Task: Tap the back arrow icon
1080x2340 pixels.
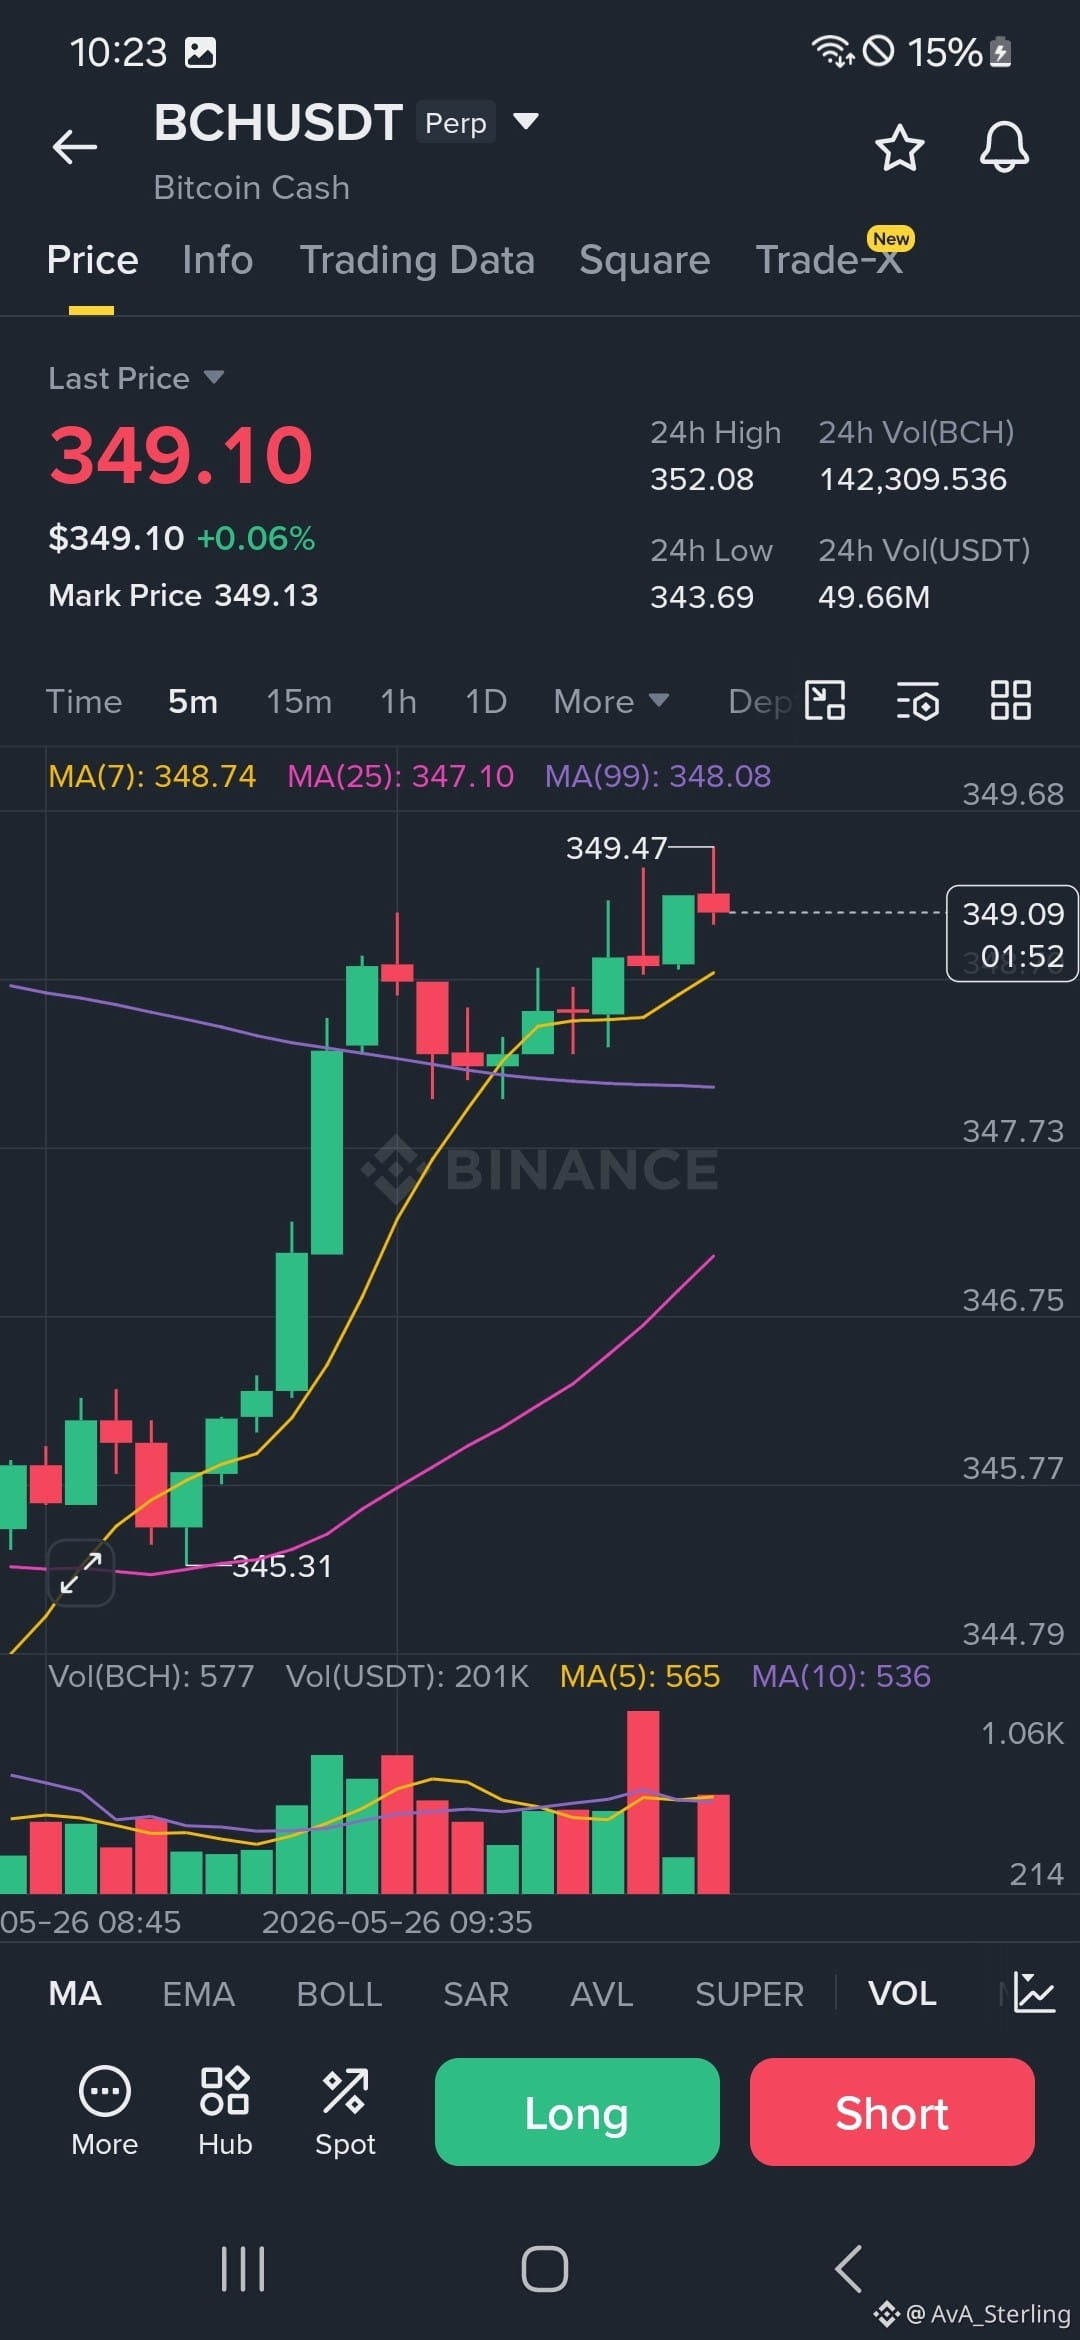Action: click(x=75, y=147)
